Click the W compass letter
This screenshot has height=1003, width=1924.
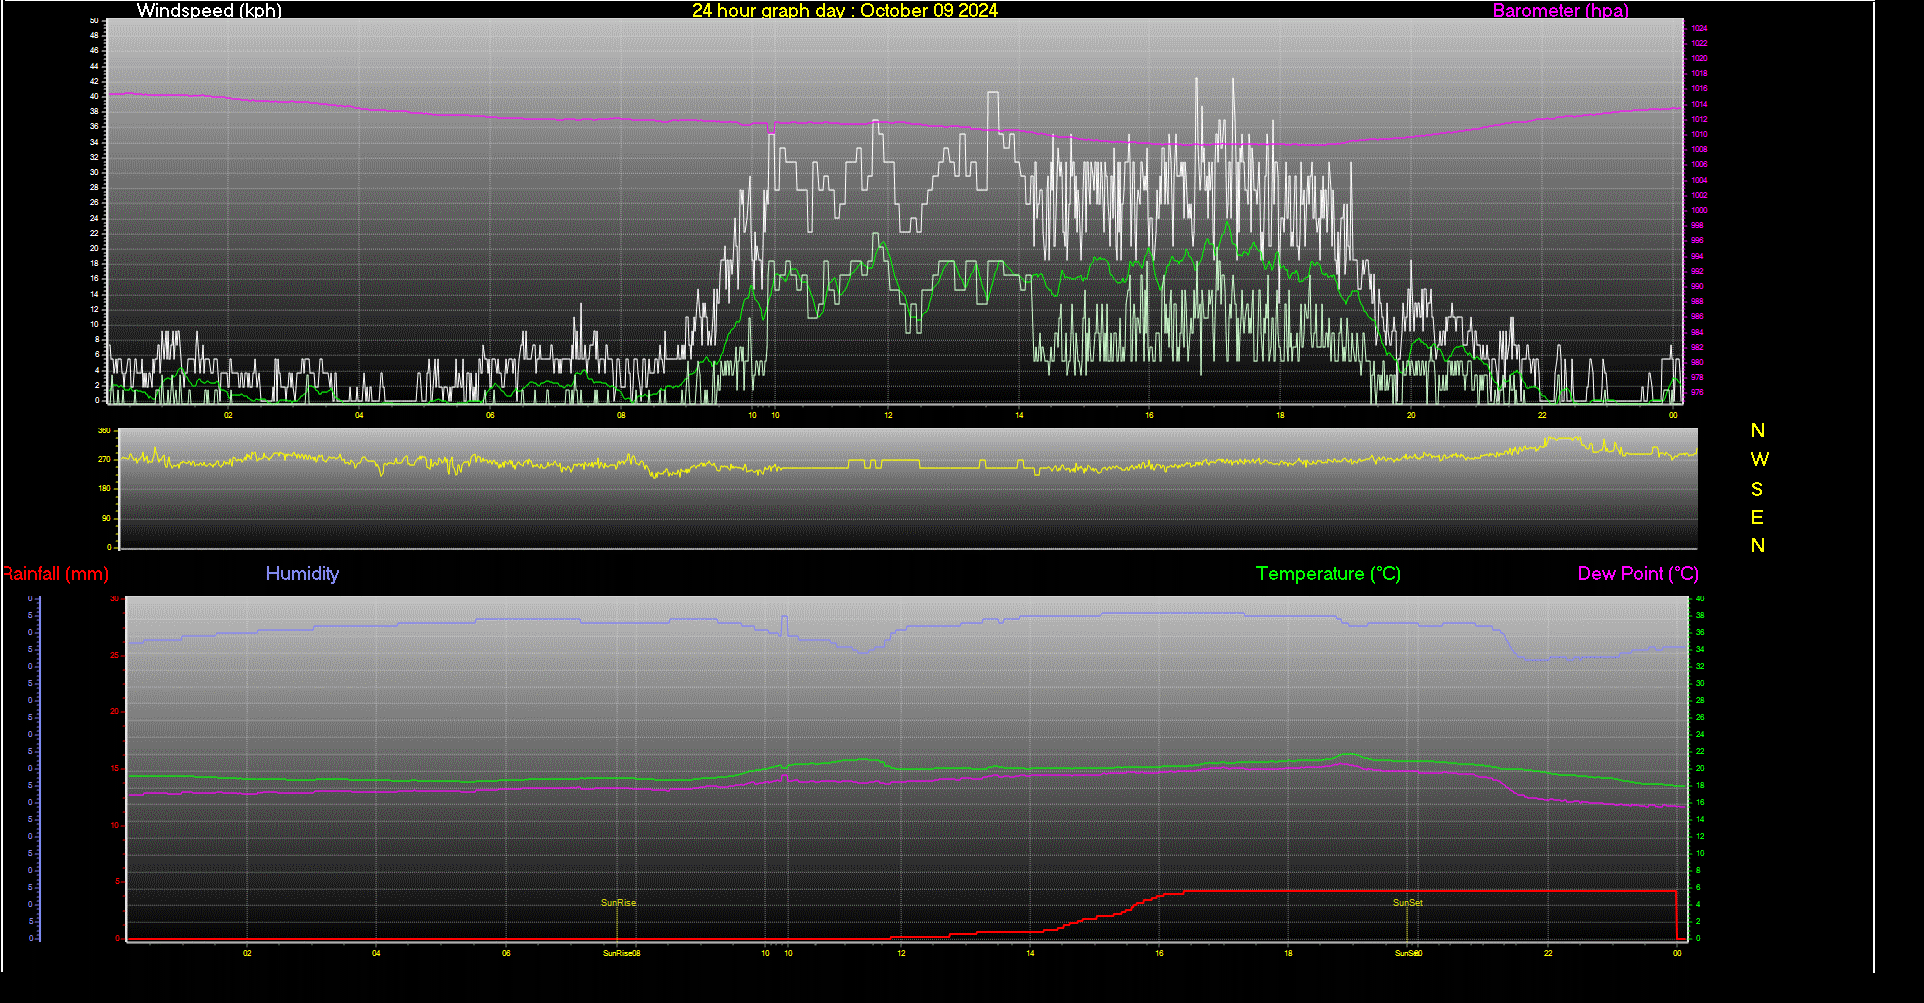click(1759, 459)
